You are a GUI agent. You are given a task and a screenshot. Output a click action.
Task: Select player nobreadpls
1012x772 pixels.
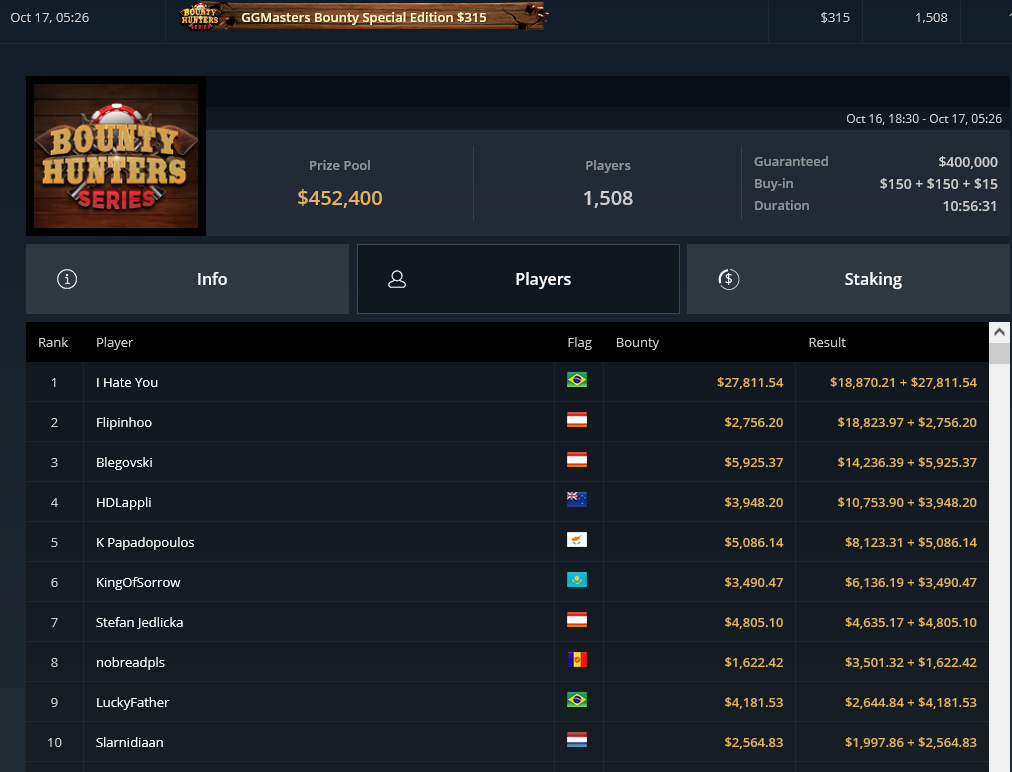[x=130, y=662]
